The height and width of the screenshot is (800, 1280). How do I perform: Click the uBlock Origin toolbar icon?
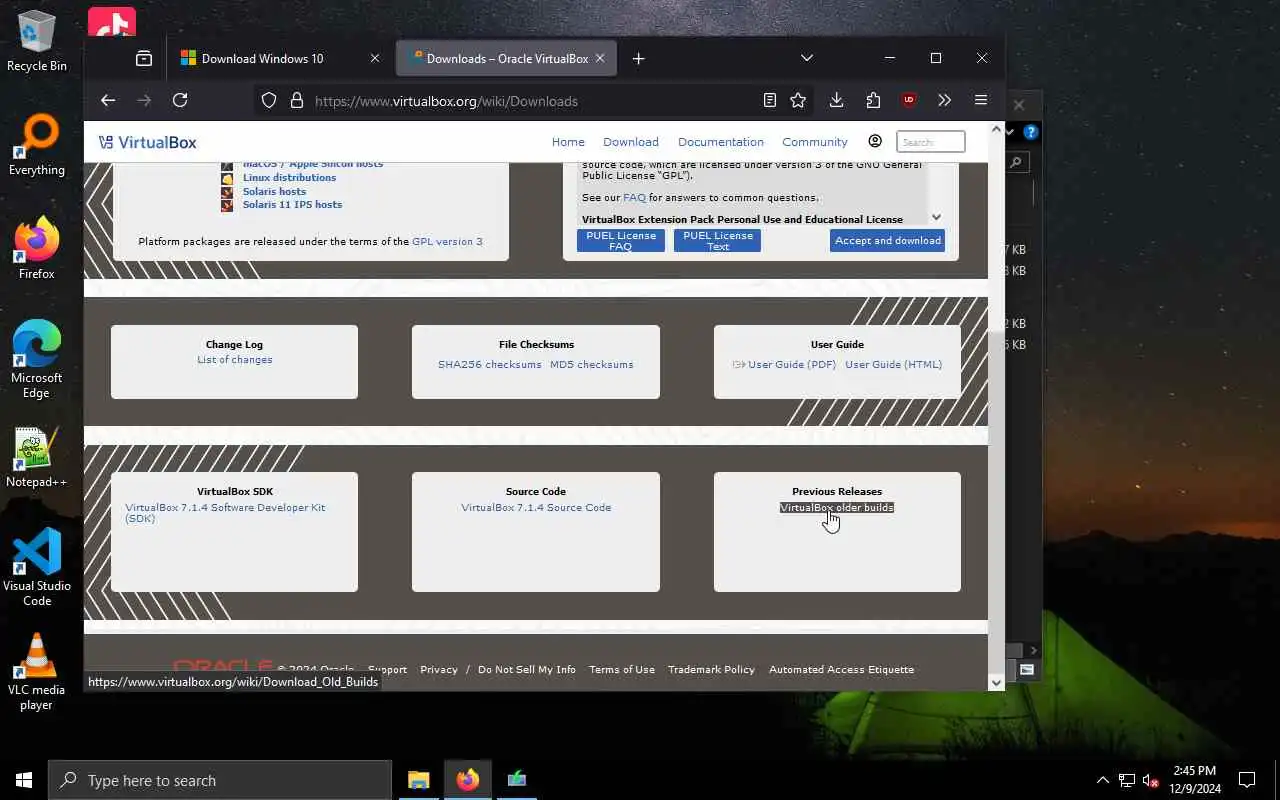point(909,100)
